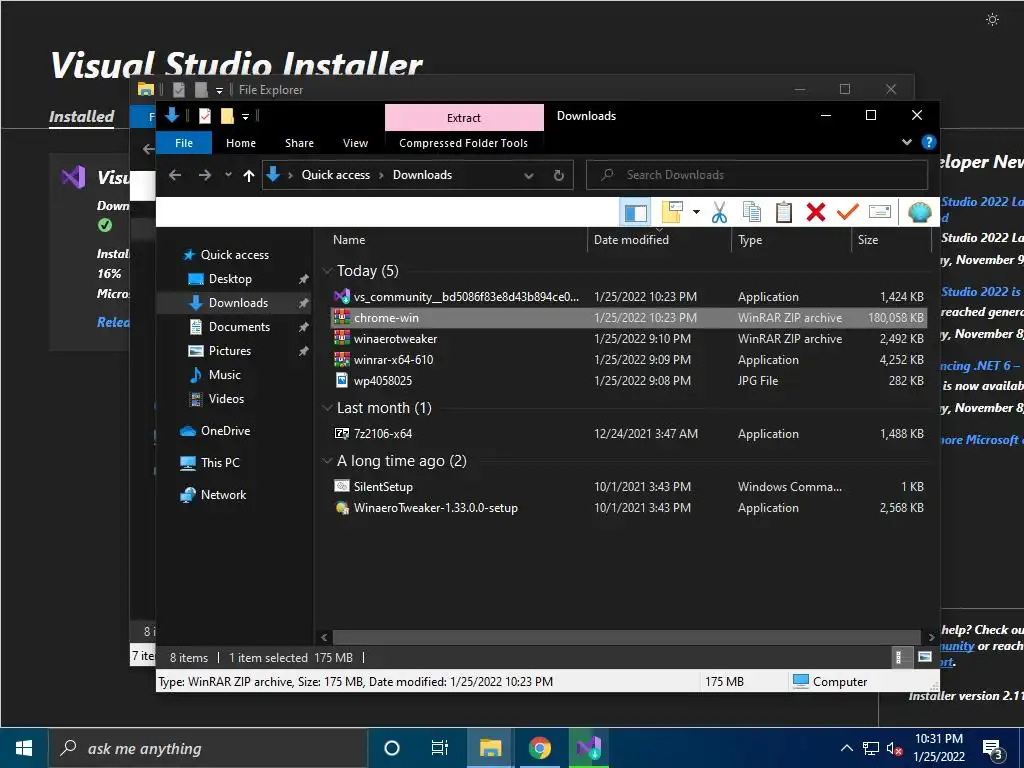Open Desktop in navigation pane
This screenshot has width=1024, height=768.
230,279
